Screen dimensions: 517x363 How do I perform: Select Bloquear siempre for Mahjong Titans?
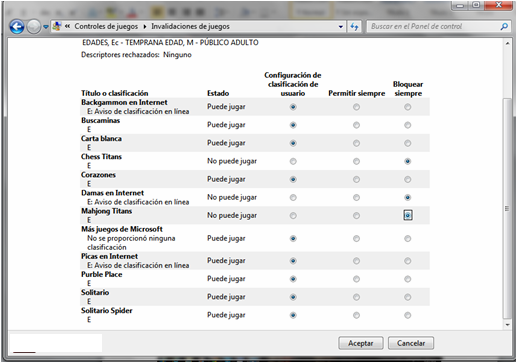click(408, 215)
